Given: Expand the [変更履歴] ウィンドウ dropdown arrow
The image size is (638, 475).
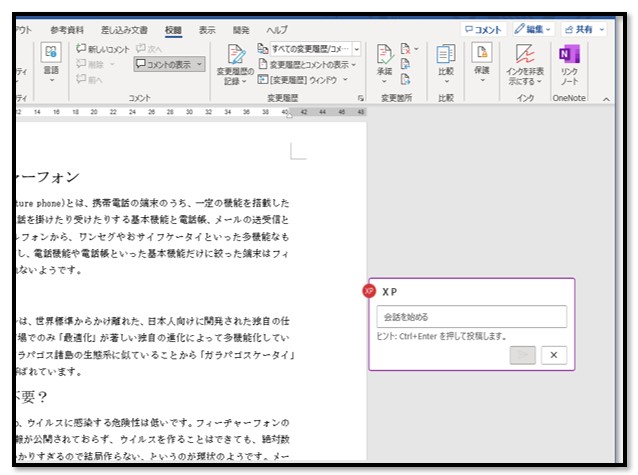Looking at the screenshot, I should pyautogui.click(x=345, y=80).
